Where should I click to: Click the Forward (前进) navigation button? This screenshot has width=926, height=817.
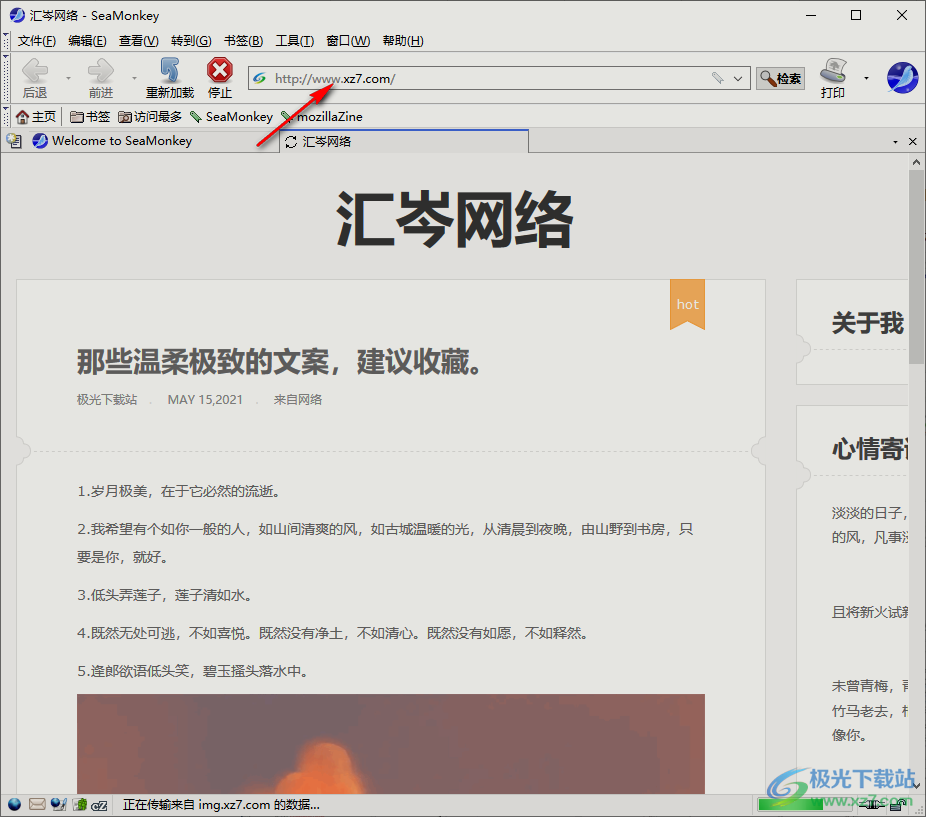(101, 78)
